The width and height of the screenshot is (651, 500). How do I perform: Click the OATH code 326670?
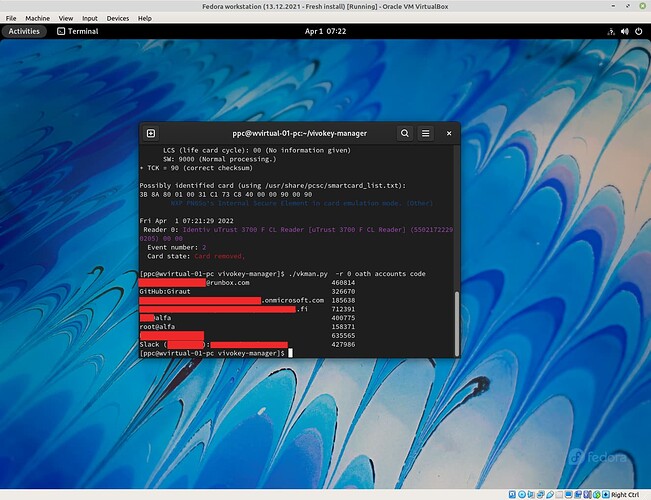pyautogui.click(x=343, y=292)
